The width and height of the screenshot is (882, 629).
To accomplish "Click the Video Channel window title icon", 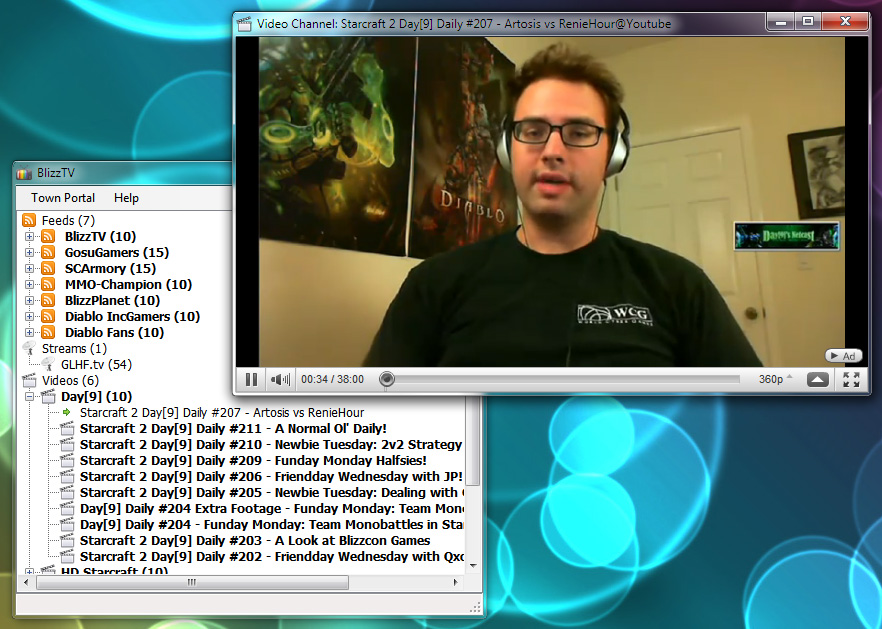I will coord(244,24).
